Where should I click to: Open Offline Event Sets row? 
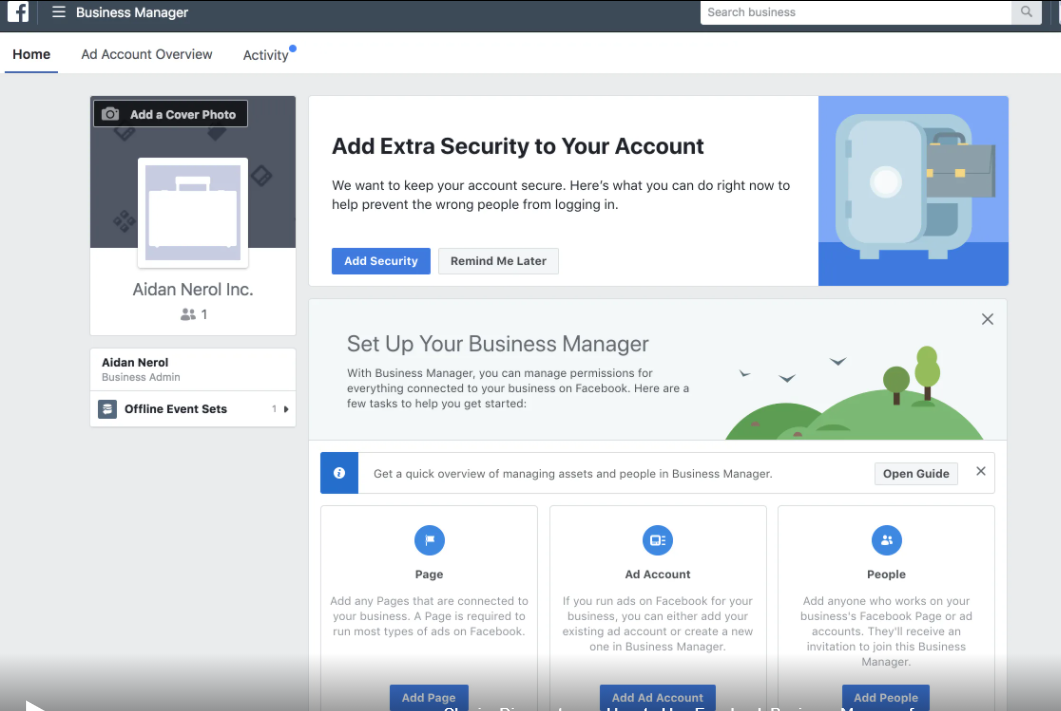coord(193,409)
